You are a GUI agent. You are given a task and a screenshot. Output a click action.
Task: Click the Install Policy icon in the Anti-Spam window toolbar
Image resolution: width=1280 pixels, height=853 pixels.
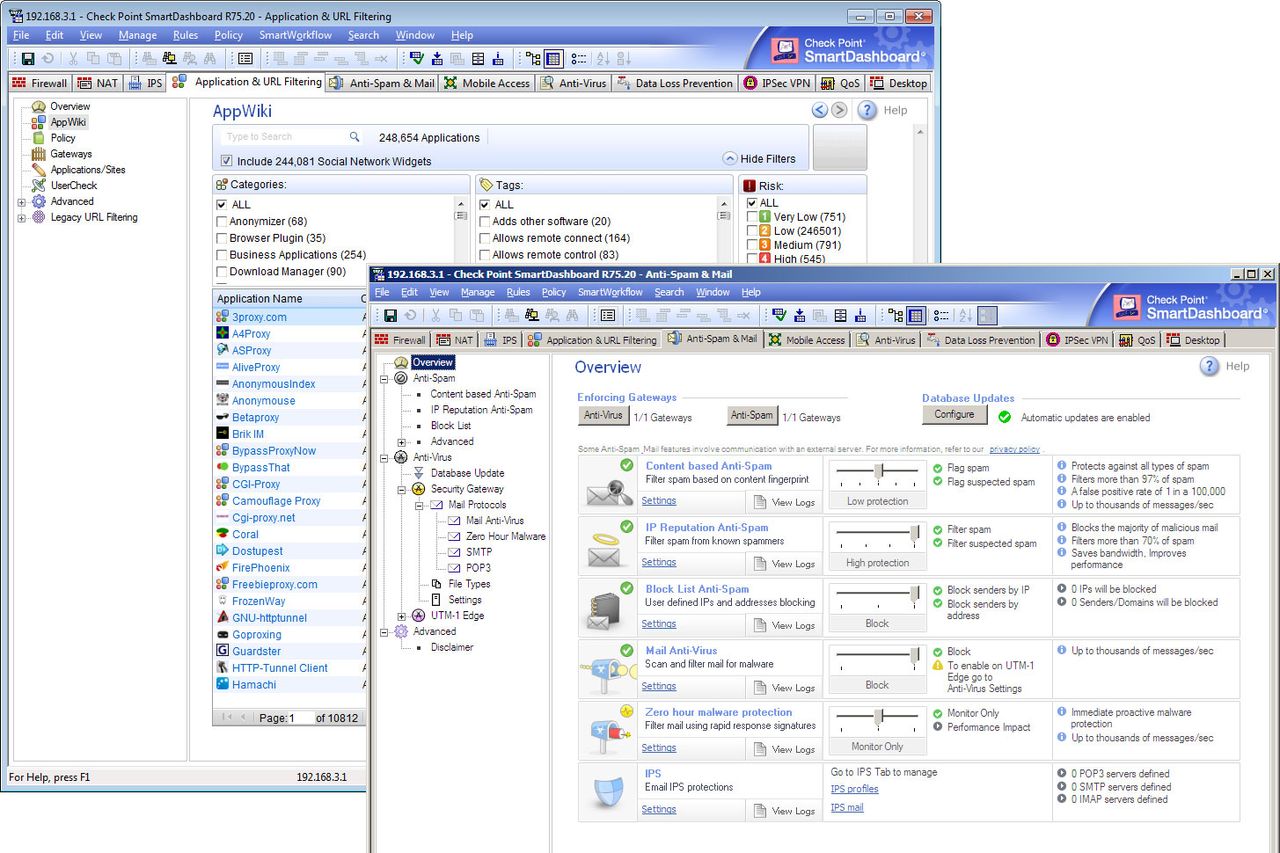(799, 316)
